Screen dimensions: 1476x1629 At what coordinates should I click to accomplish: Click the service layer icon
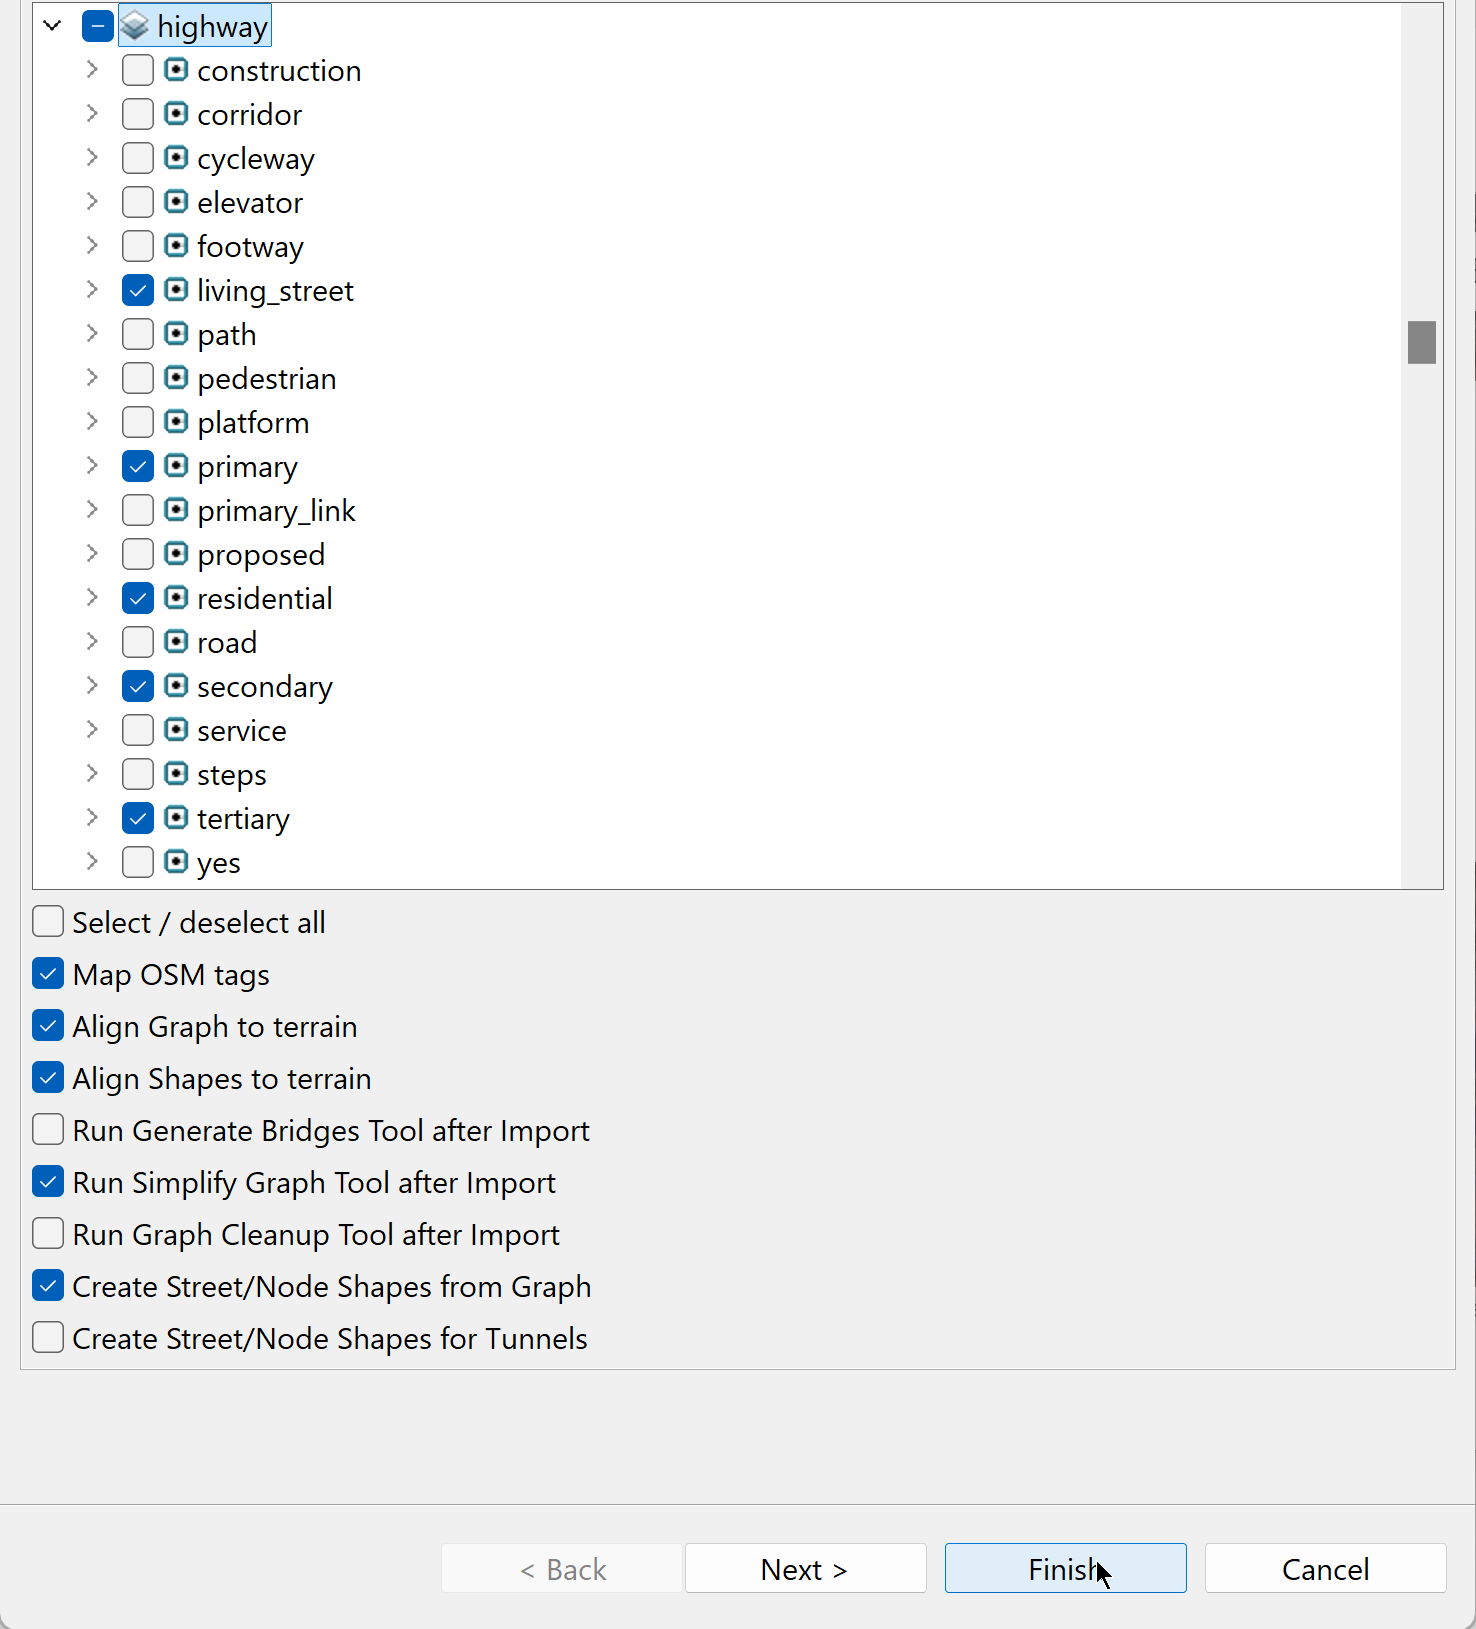click(x=176, y=730)
